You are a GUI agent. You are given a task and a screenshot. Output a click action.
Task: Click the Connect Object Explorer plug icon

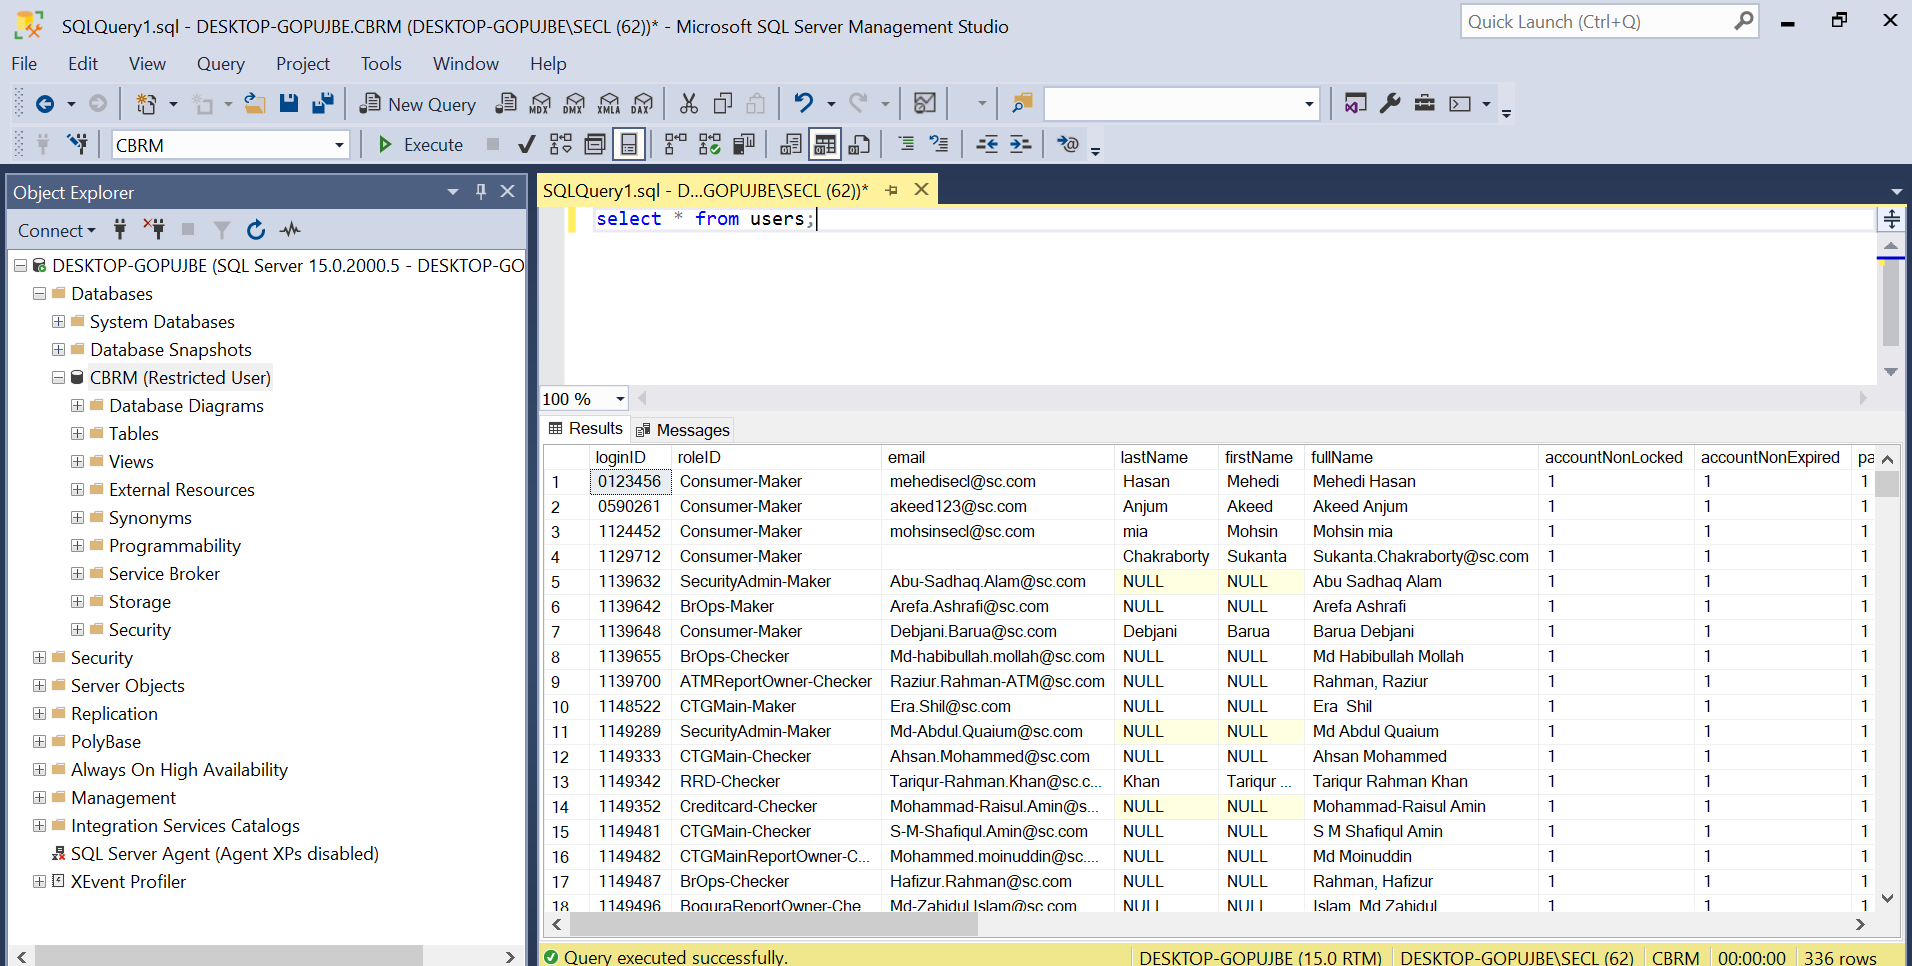click(x=120, y=230)
